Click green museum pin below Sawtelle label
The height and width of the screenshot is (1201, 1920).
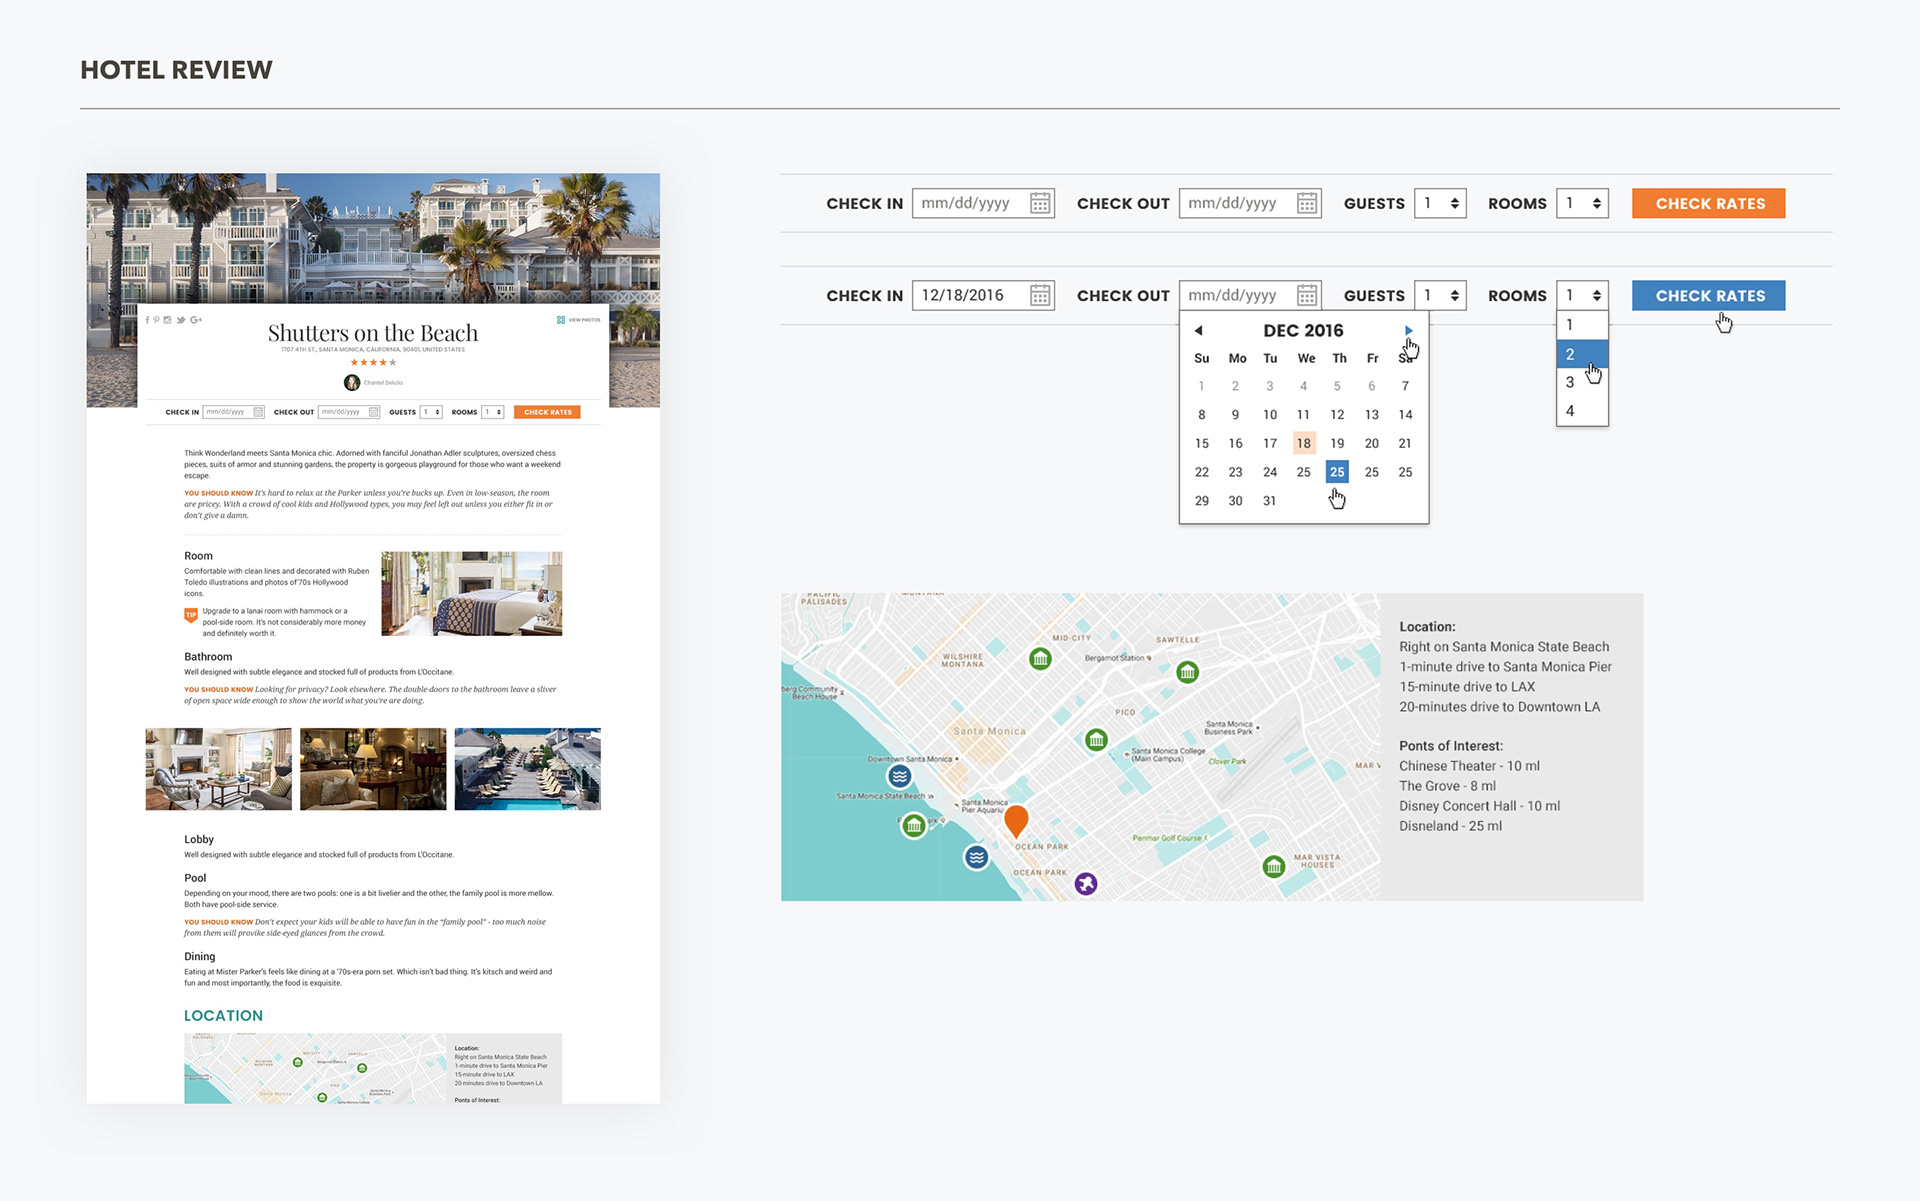1187,672
